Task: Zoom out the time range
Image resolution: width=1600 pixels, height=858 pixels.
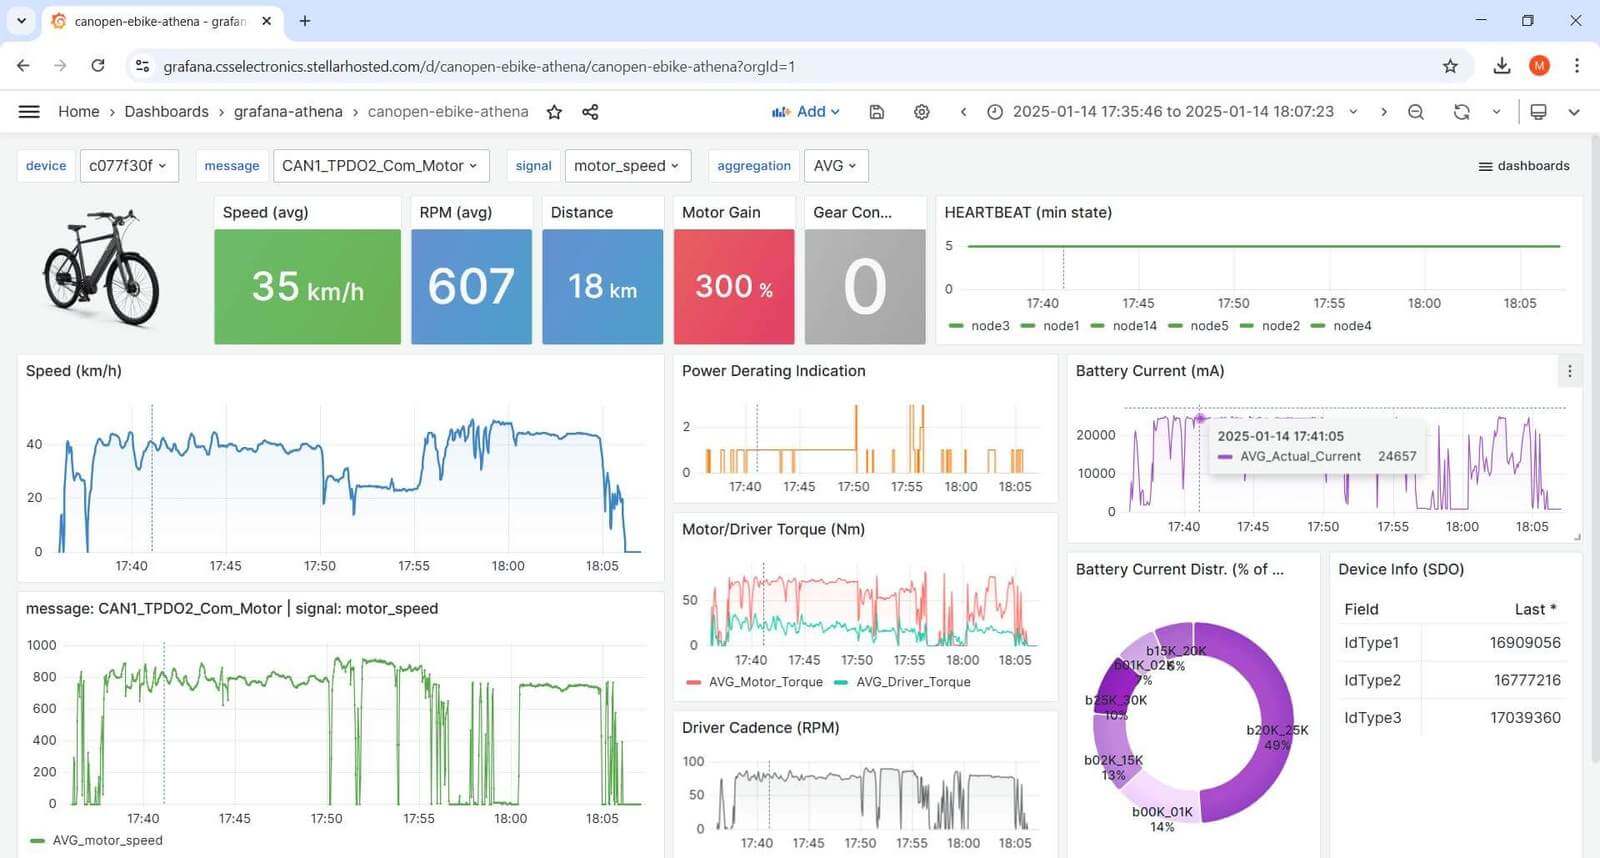Action: [1416, 112]
